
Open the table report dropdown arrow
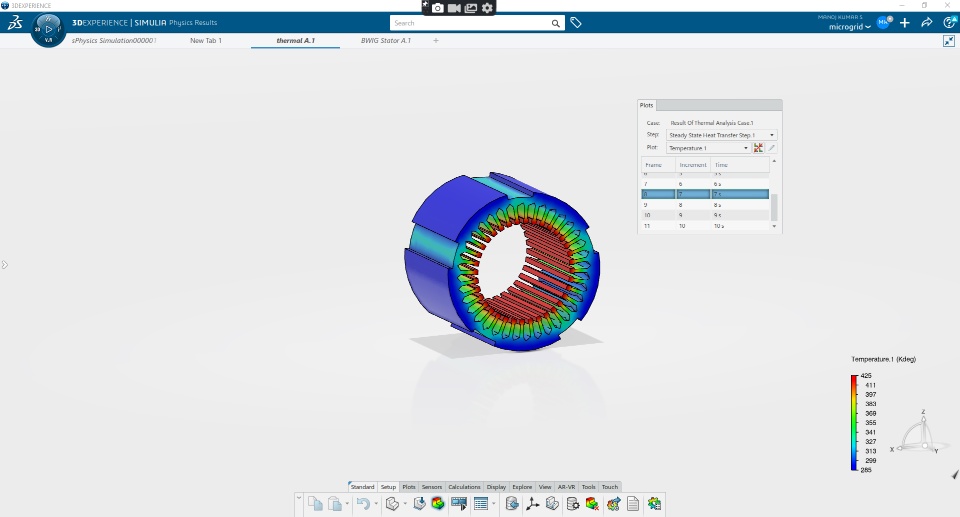493,504
